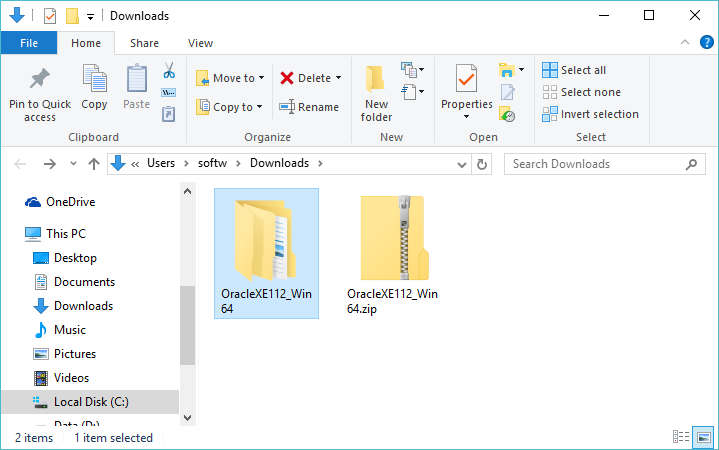Switch to the Share tab
Screen dimensions: 719x450
click(x=144, y=43)
